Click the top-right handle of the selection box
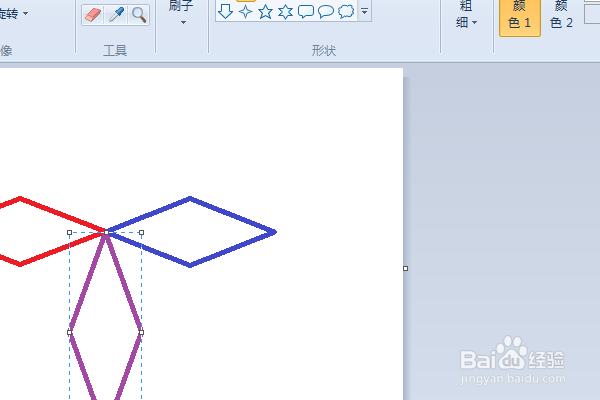600x400 pixels. coord(142,232)
